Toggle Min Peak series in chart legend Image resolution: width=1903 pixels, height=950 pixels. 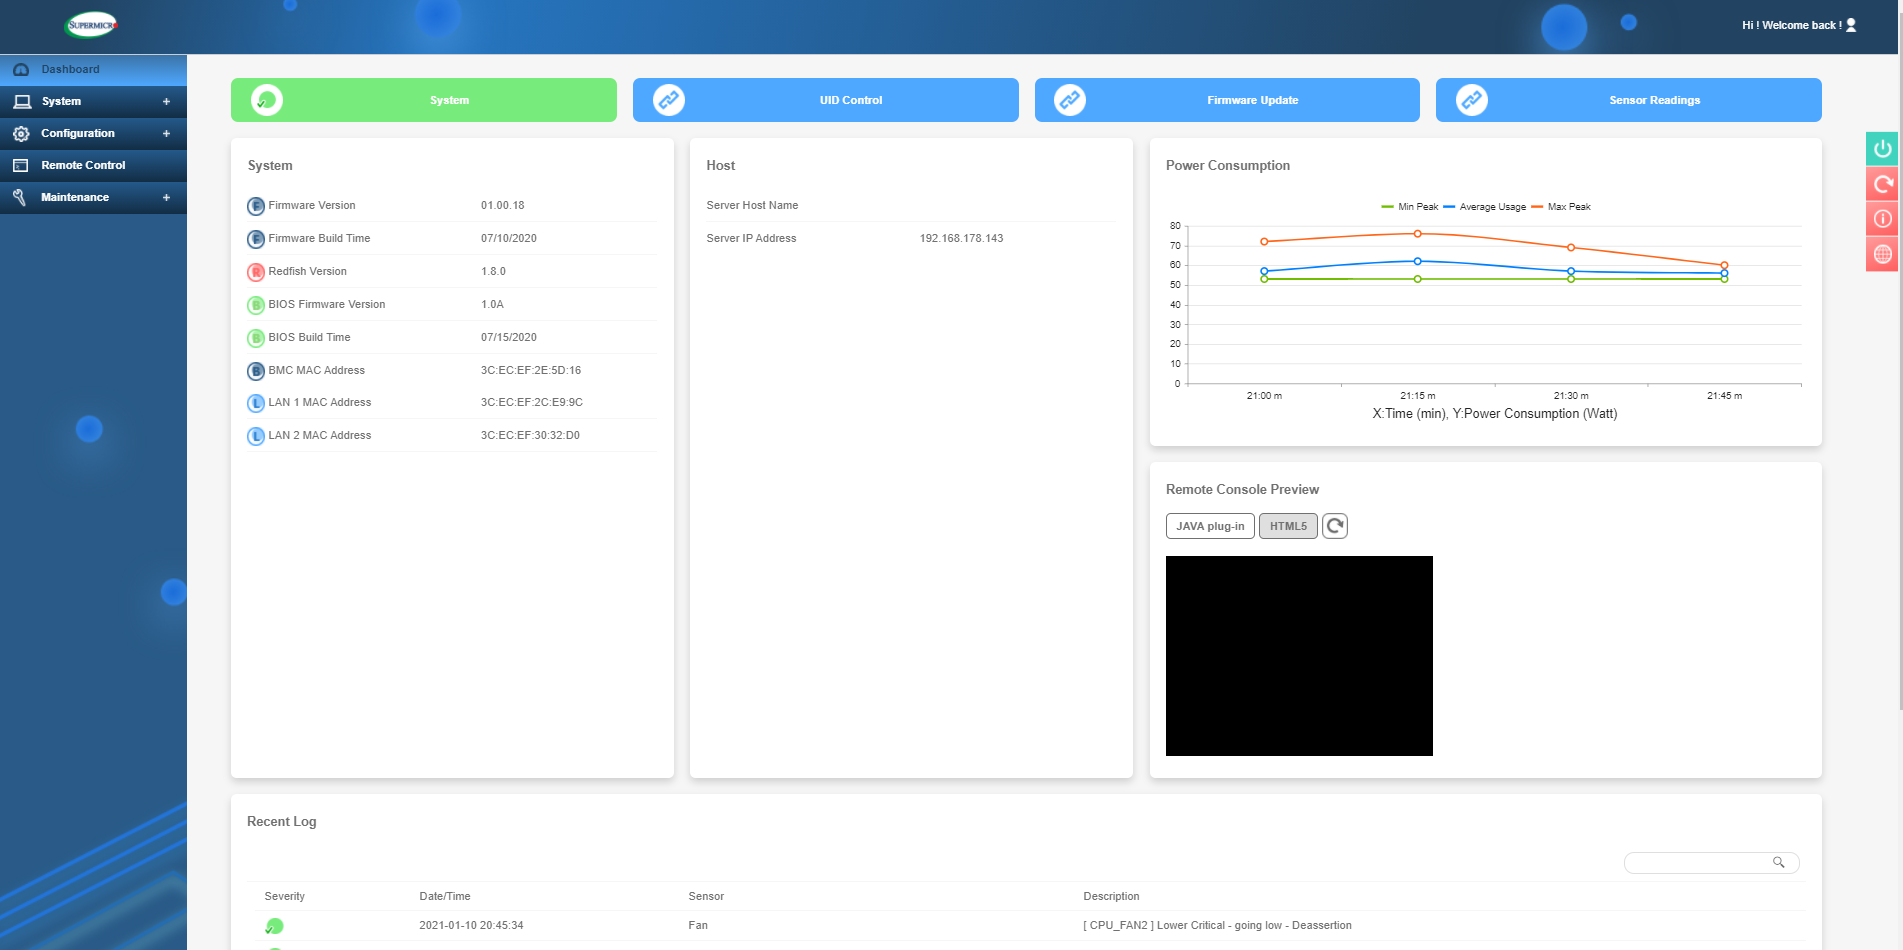tap(1410, 207)
